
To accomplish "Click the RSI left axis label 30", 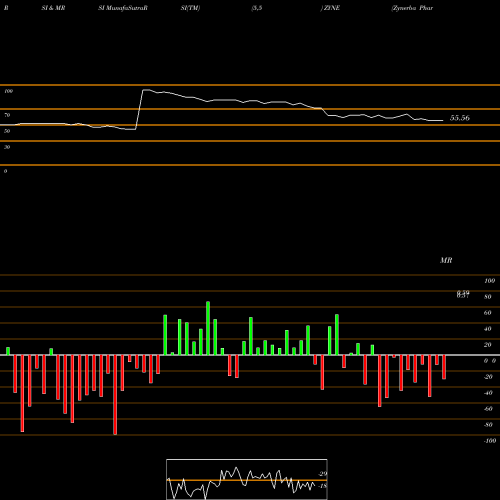I will (x=7, y=147).
